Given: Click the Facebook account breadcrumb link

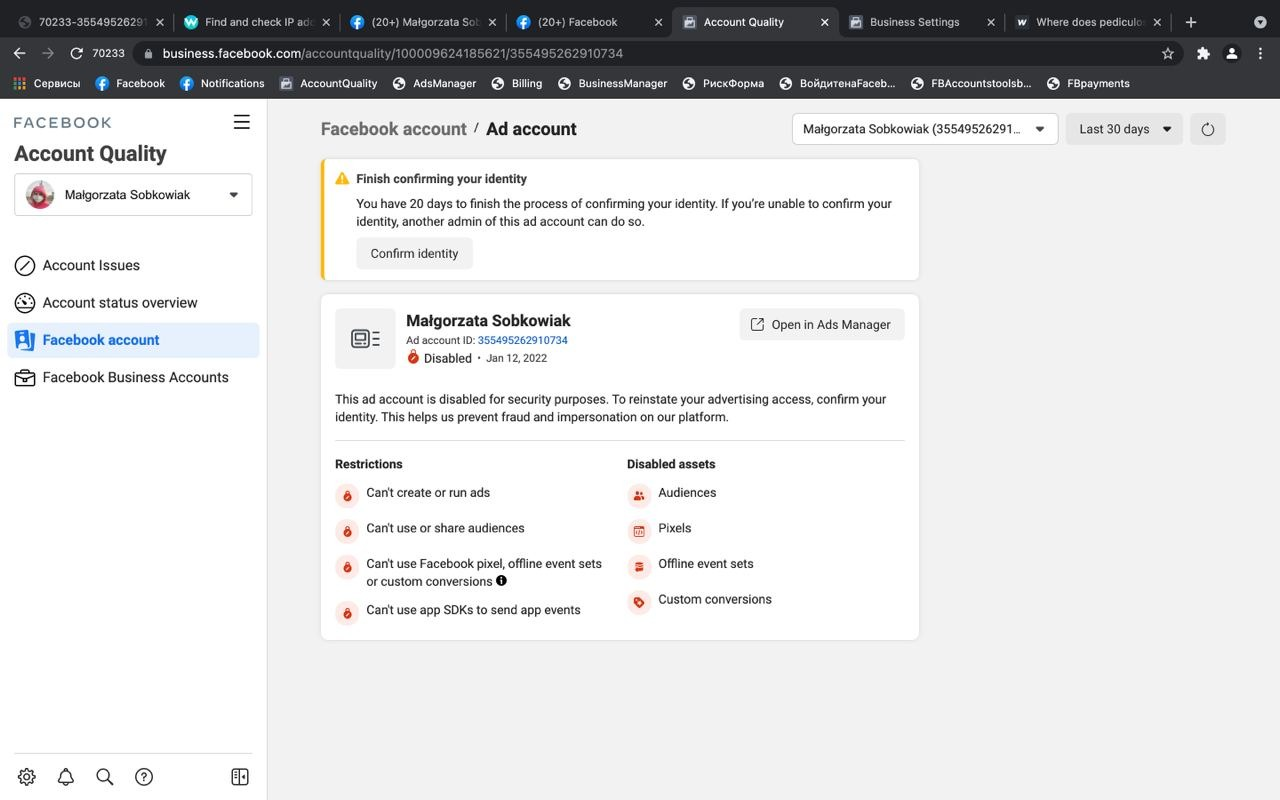Looking at the screenshot, I should click(394, 129).
